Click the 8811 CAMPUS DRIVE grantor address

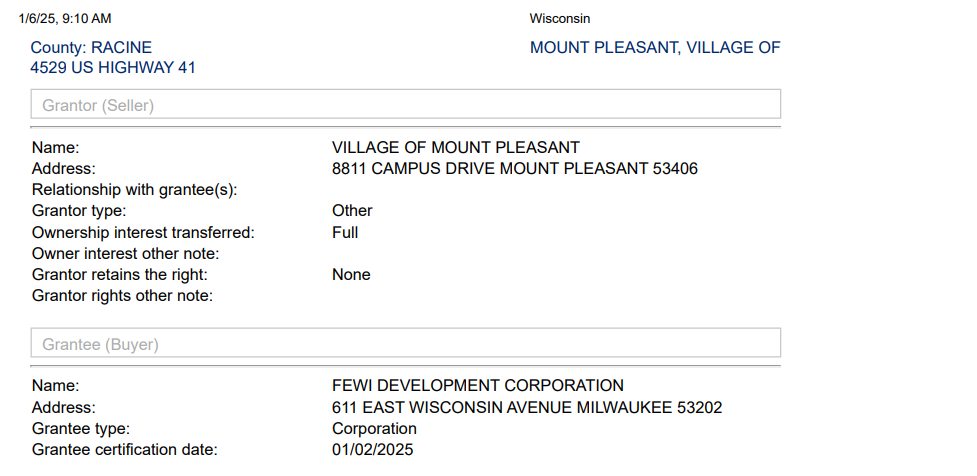(x=514, y=168)
